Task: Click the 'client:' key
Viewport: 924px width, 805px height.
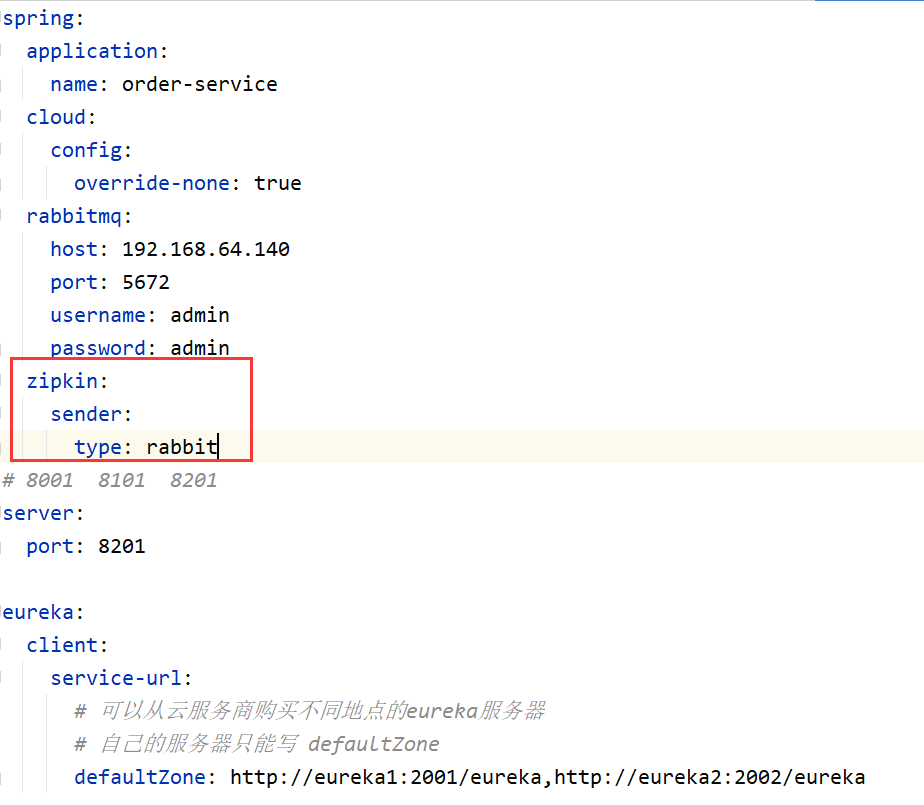Action: click(x=67, y=645)
